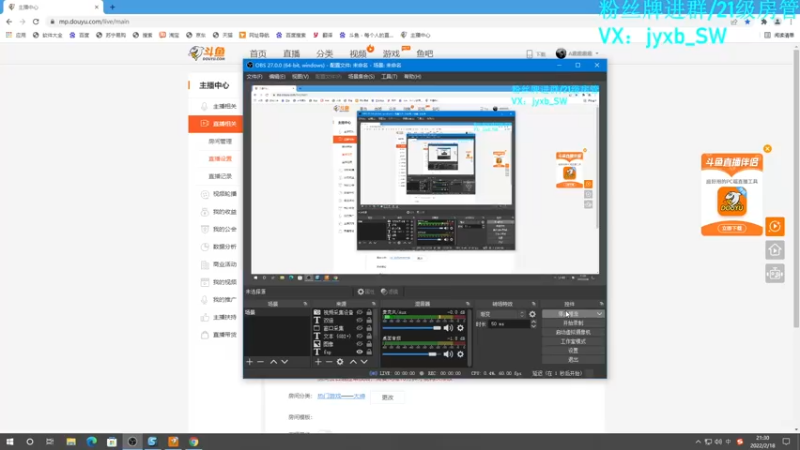Toggle visibility of 图像 source
Image resolution: width=800 pixels, height=450 pixels.
coord(360,344)
